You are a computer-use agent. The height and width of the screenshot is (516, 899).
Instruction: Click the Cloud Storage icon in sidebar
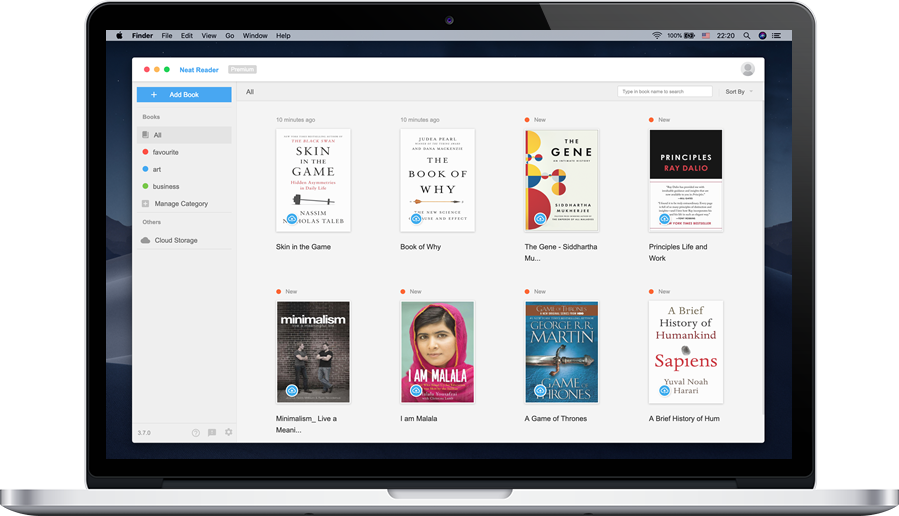[x=146, y=240]
